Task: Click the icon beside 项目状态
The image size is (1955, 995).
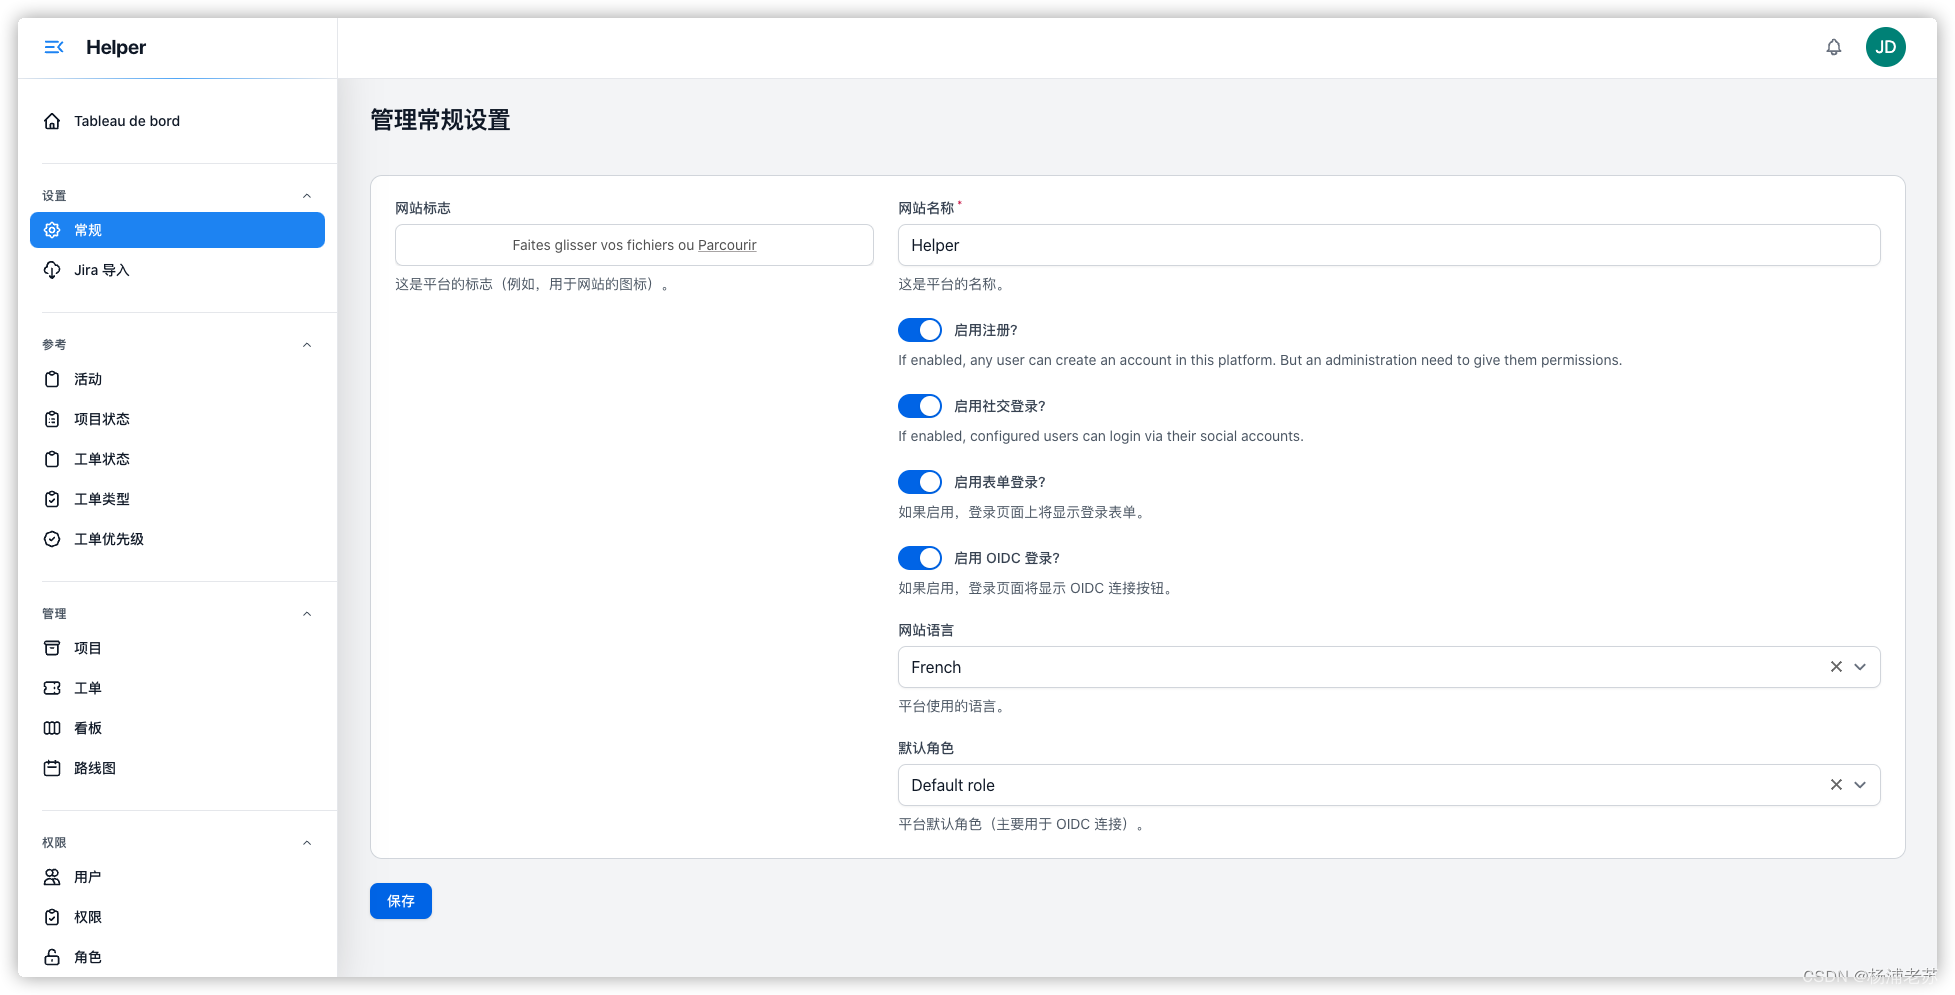Action: [52, 419]
